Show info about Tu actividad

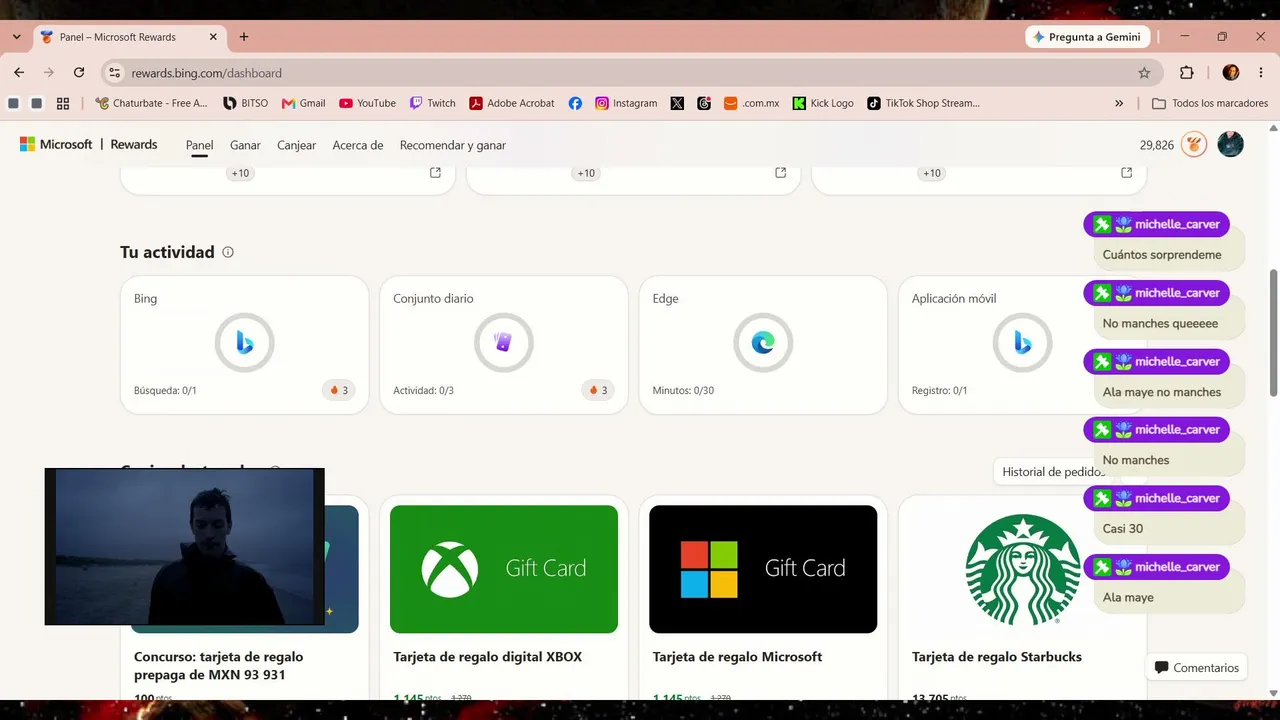228,252
